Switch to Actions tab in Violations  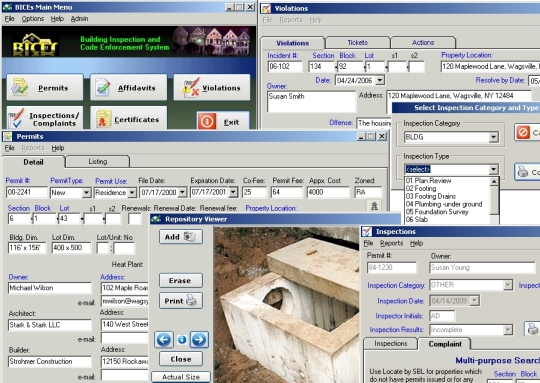coord(423,42)
